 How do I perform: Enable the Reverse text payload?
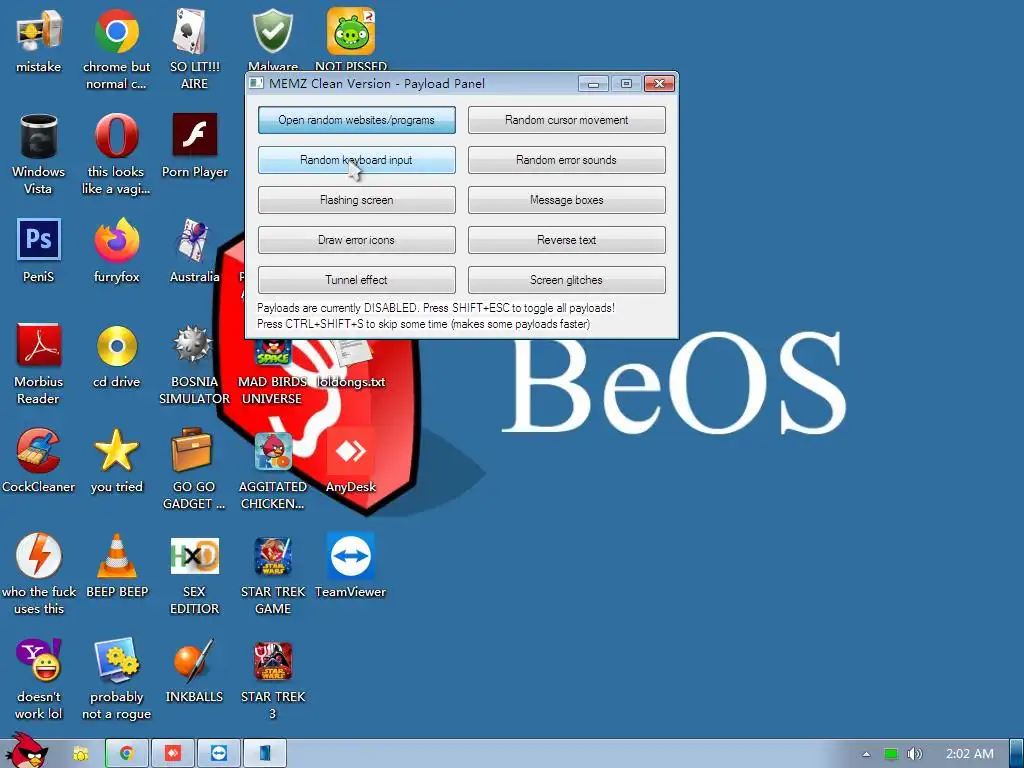coord(567,240)
